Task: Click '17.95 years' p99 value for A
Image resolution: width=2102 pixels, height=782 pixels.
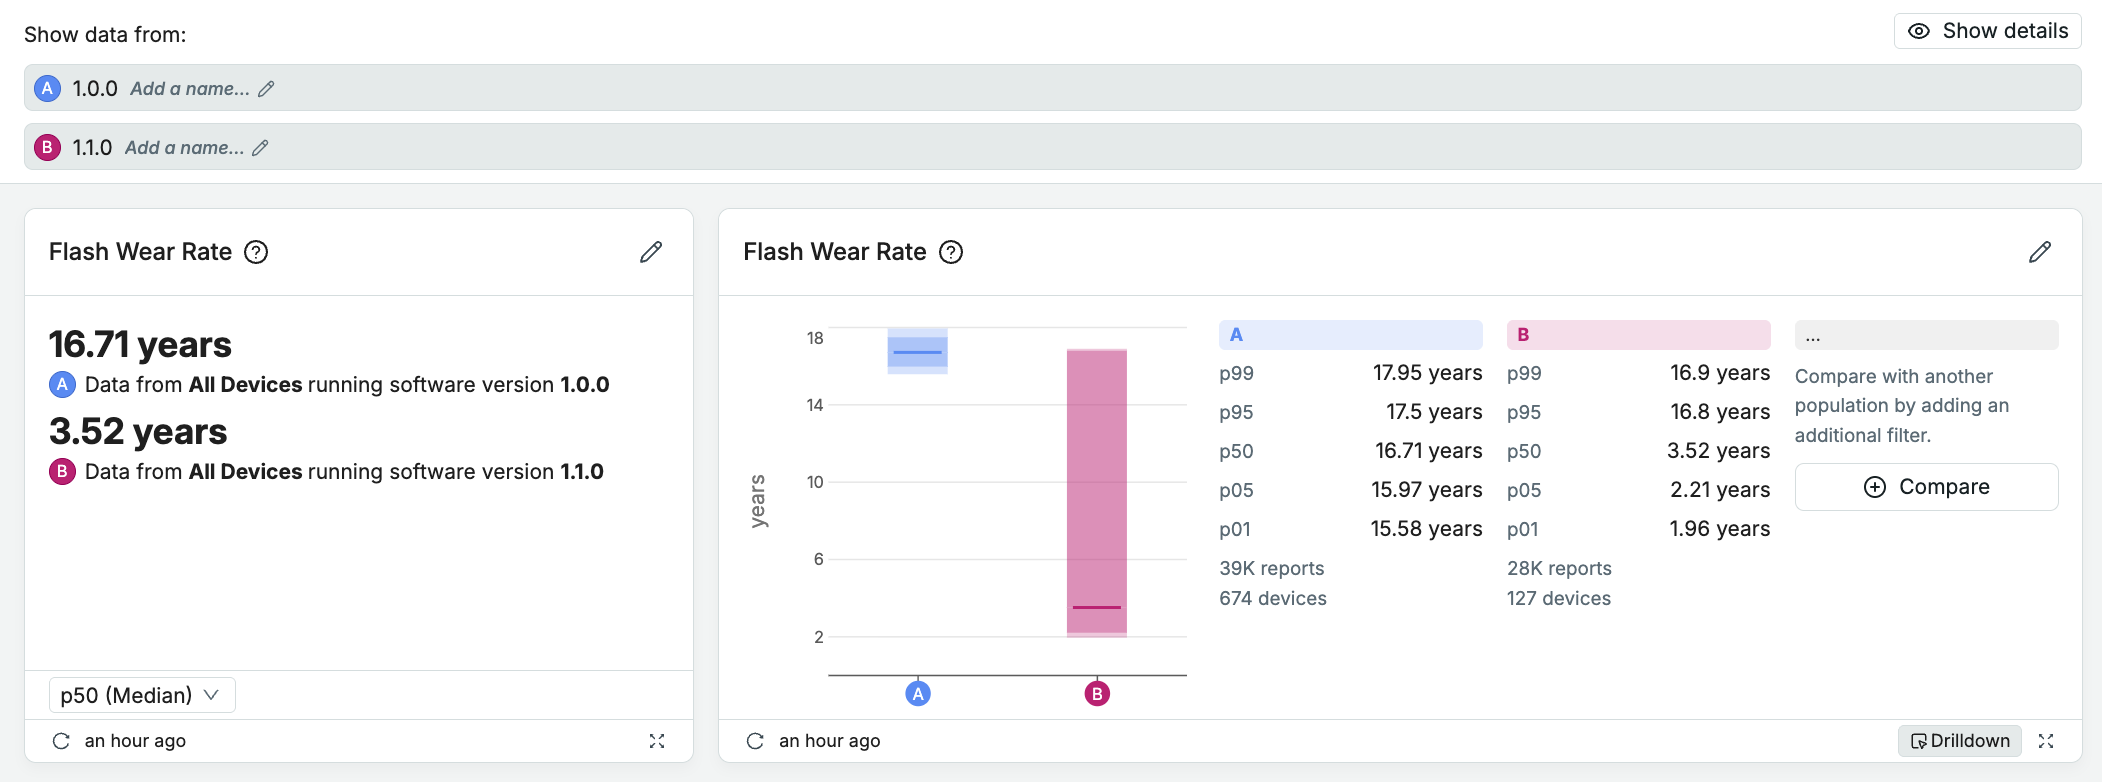Action: tap(1427, 373)
